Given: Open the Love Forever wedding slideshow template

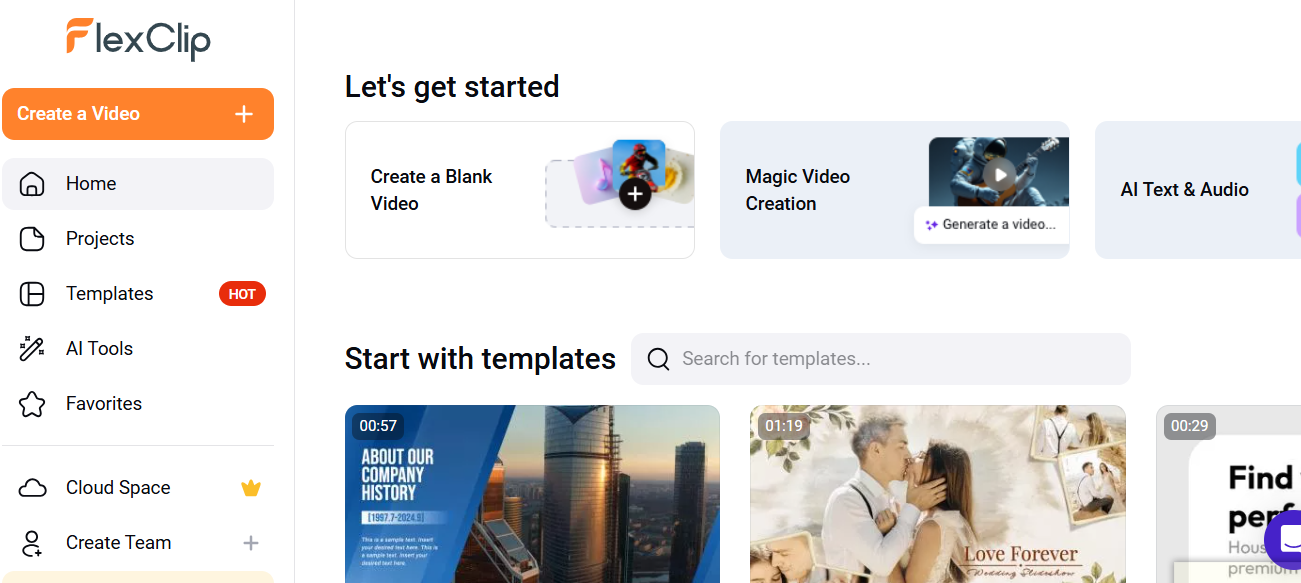Looking at the screenshot, I should [938, 494].
